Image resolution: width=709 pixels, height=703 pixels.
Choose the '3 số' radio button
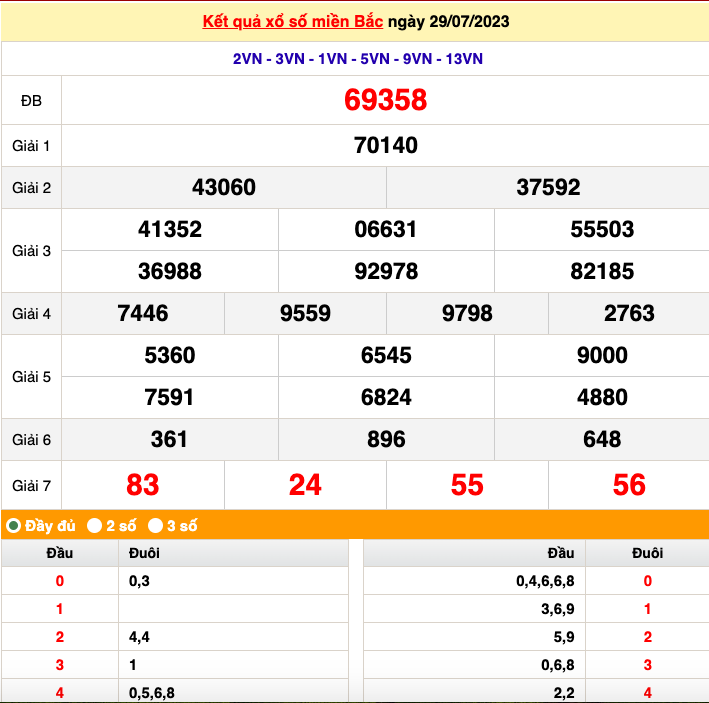[x=156, y=525]
